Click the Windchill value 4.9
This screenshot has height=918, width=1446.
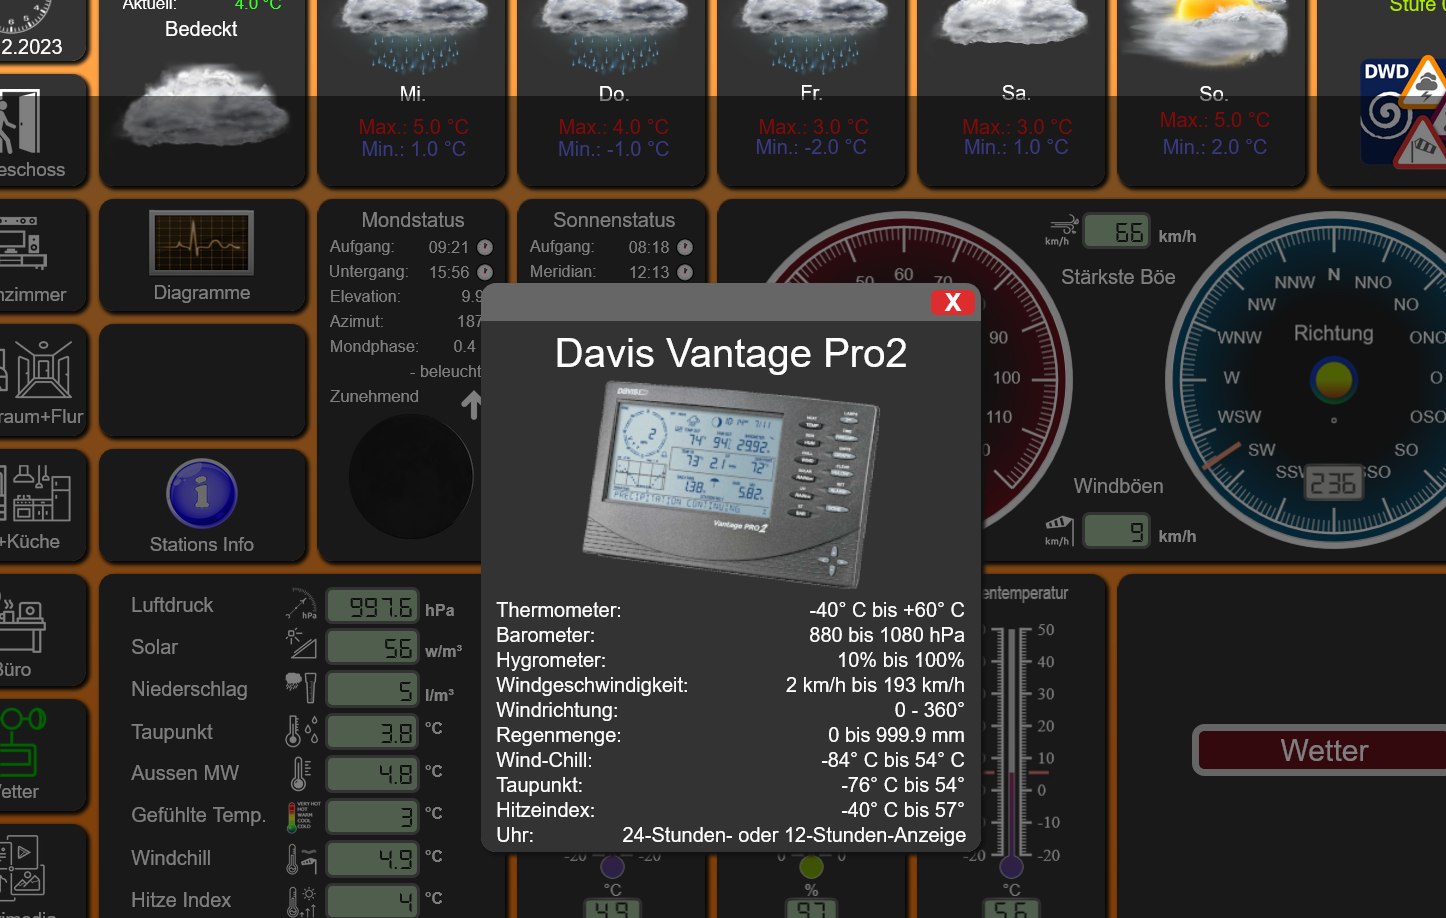[x=372, y=858]
